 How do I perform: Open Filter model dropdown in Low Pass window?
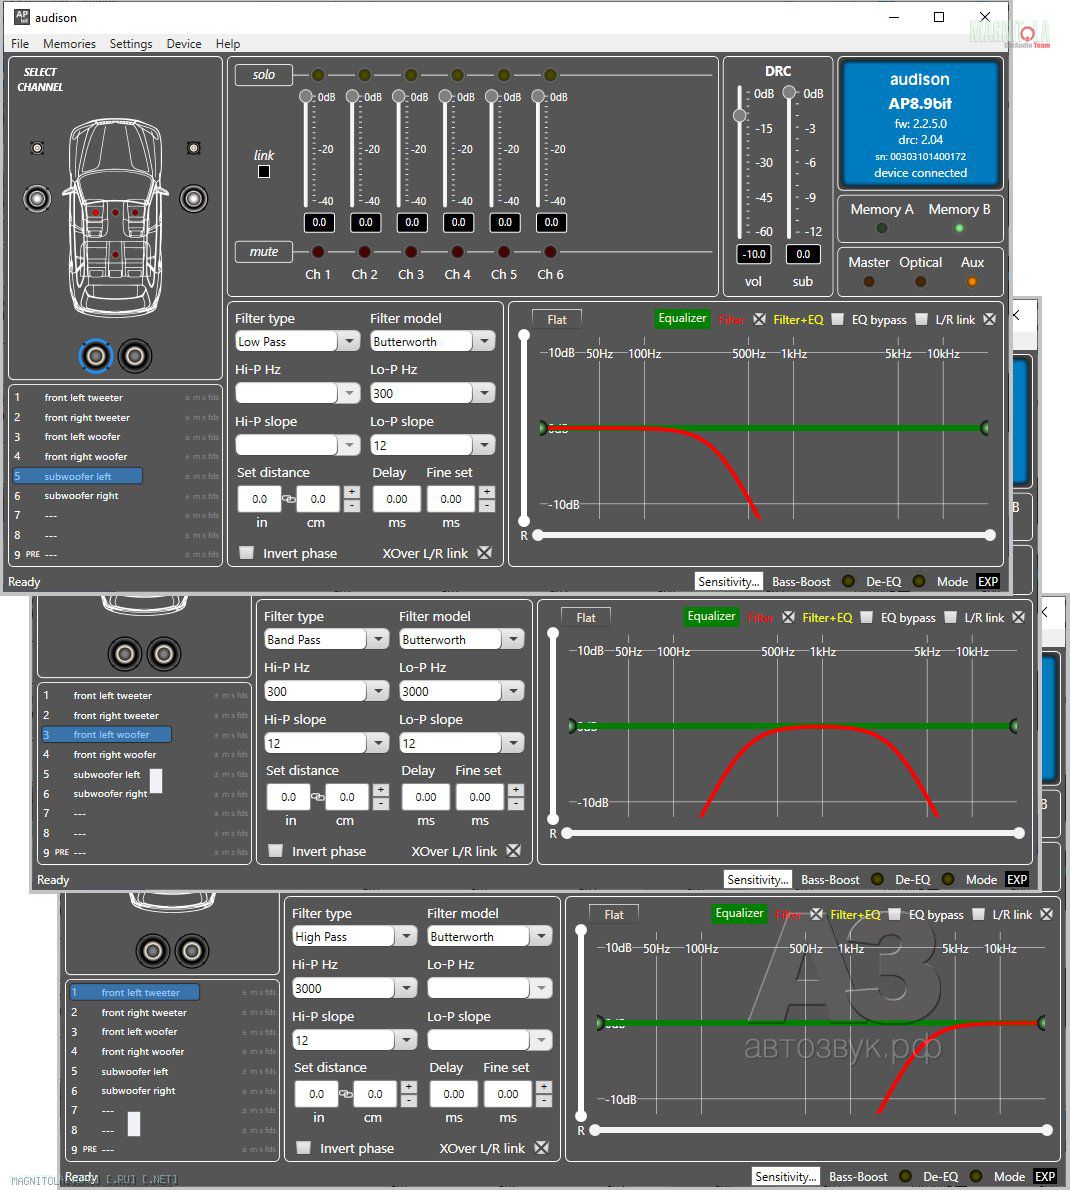point(433,342)
